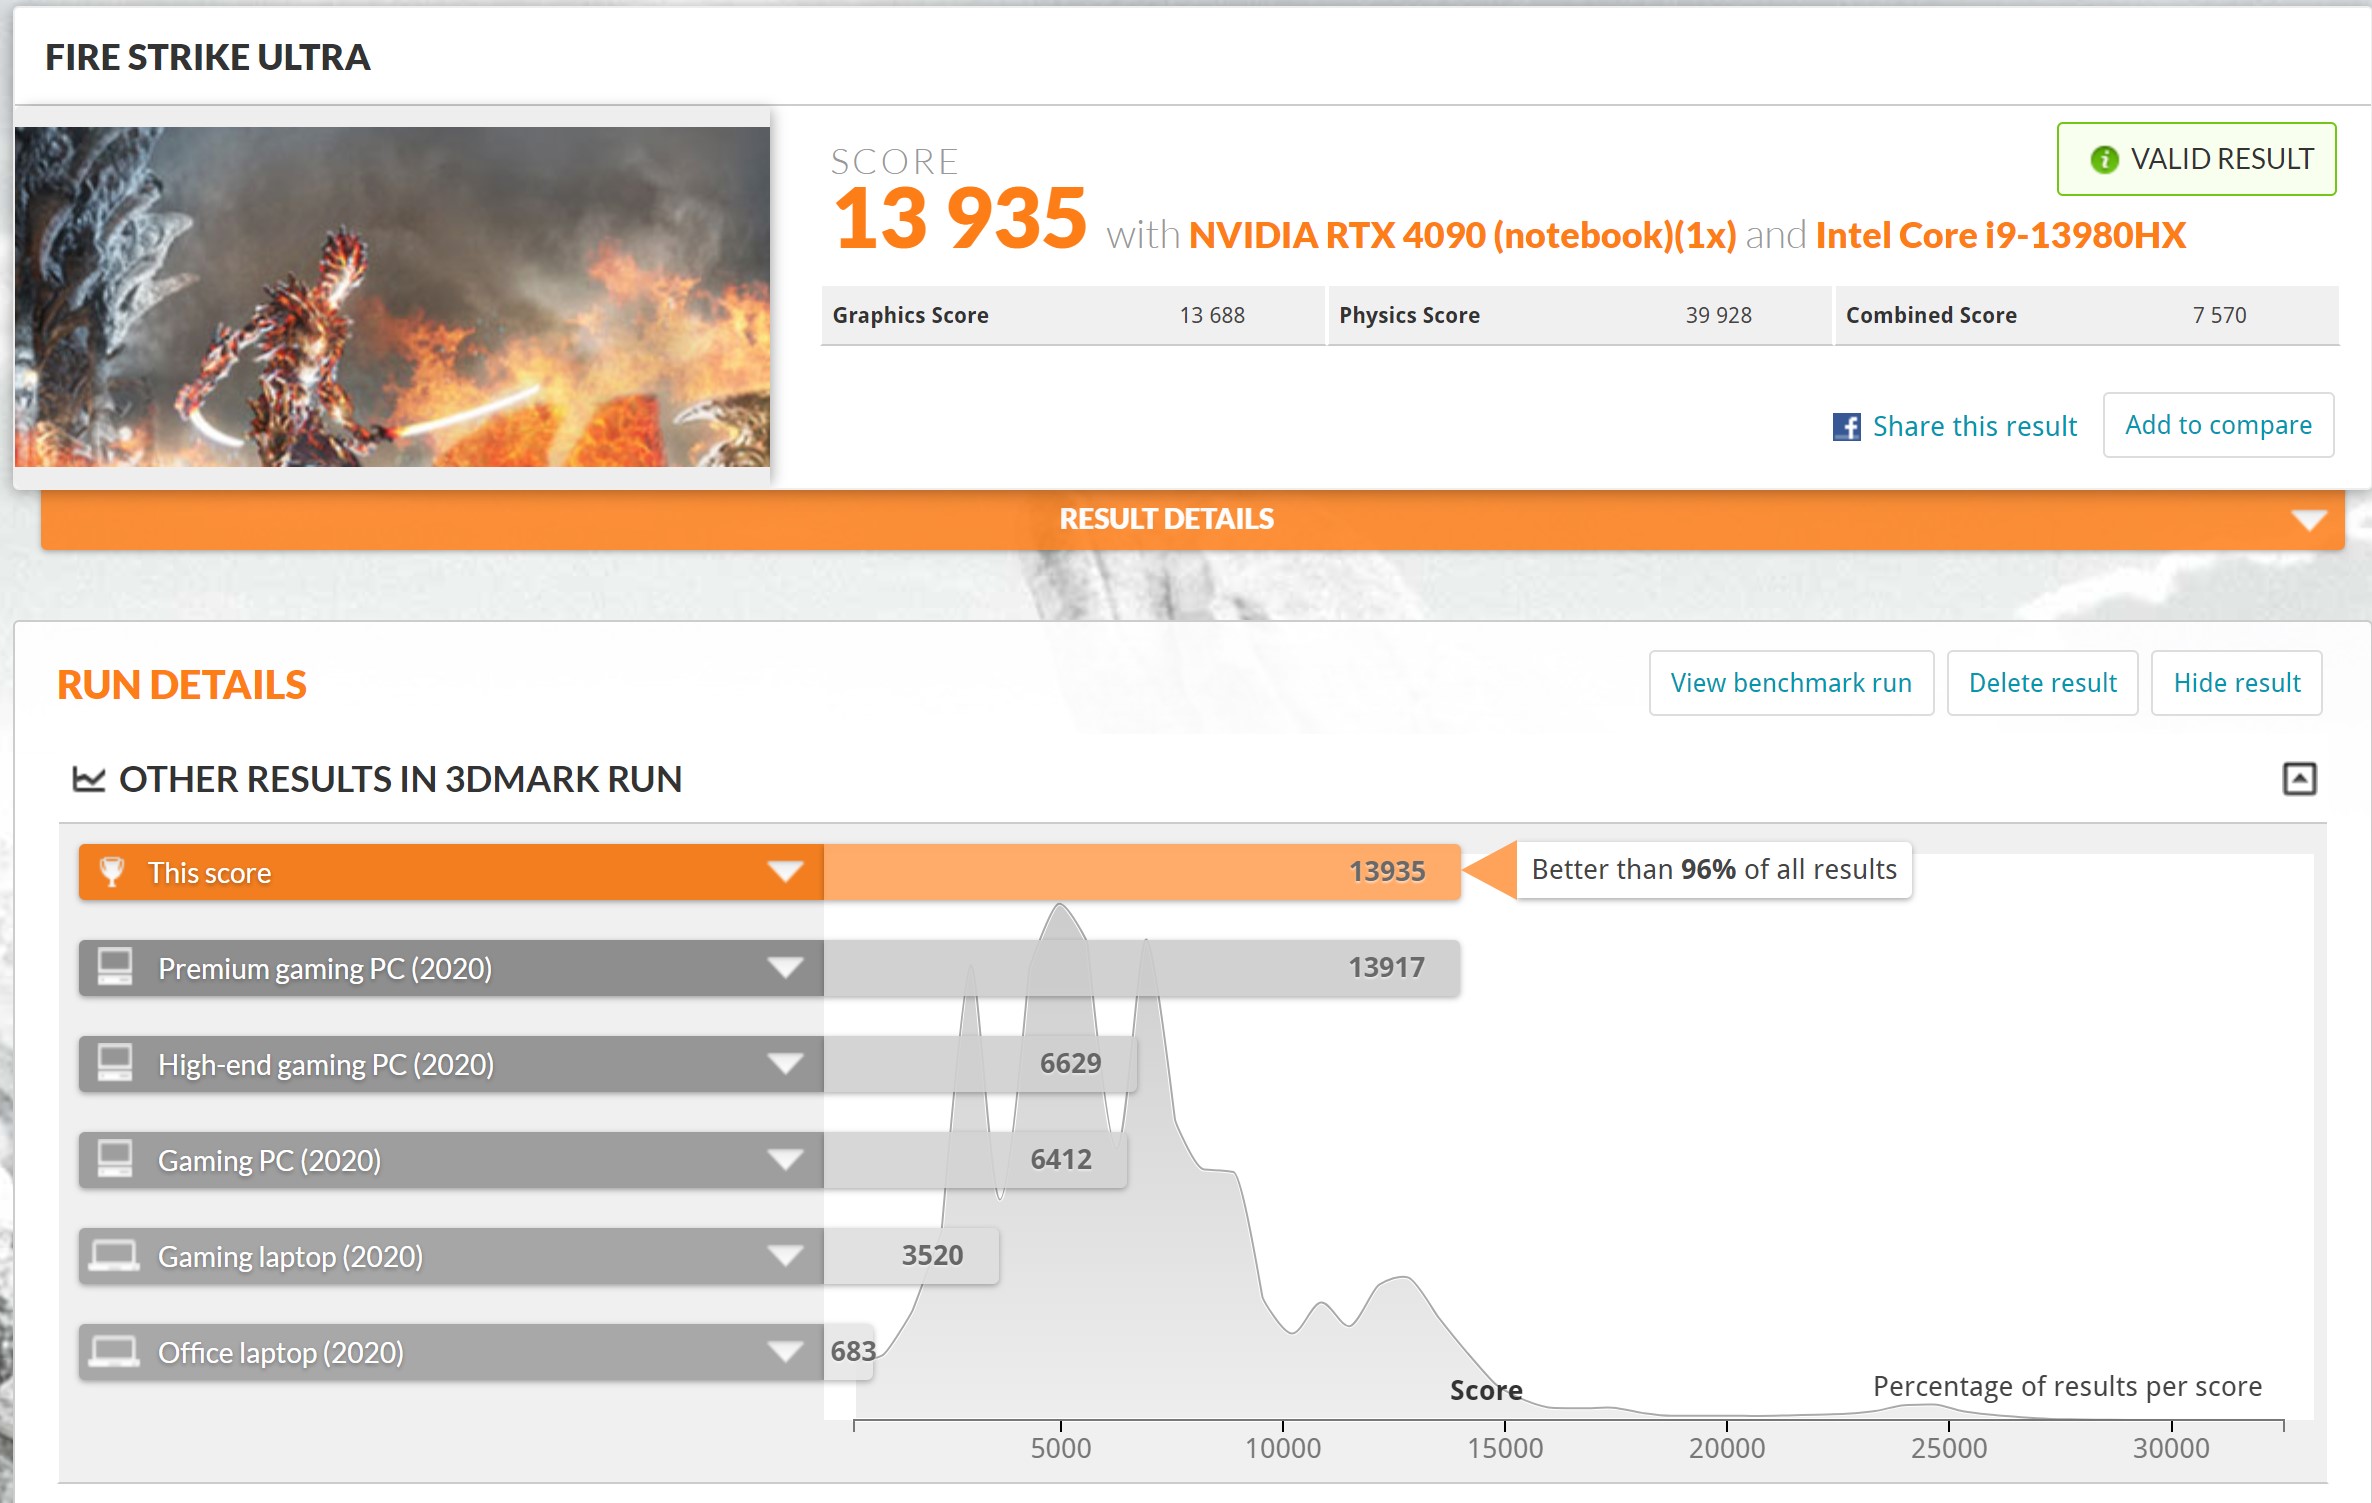
Task: Open the This score dropdown arrow
Action: 785,872
